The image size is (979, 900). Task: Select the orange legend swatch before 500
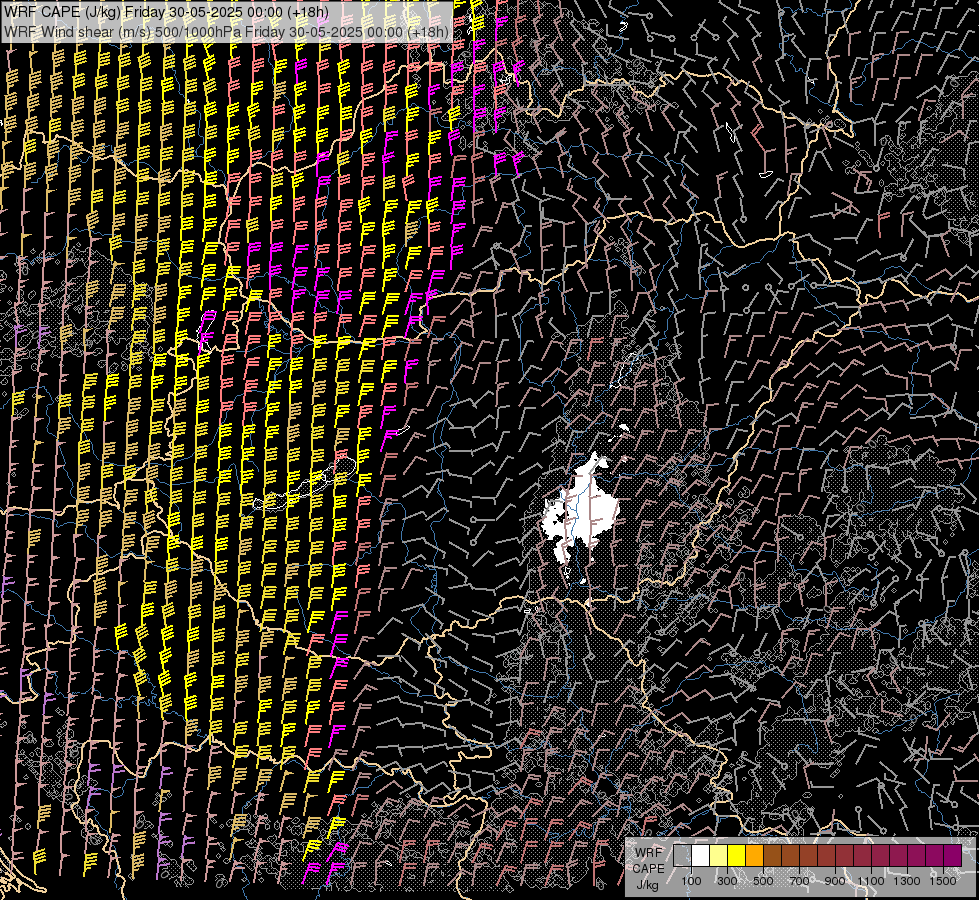click(754, 856)
